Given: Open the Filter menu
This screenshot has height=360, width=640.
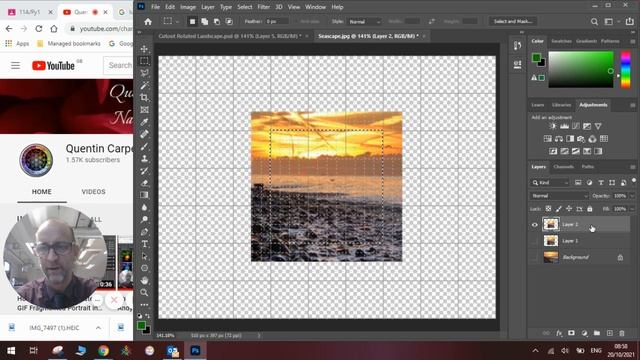Looking at the screenshot, I should (x=263, y=7).
